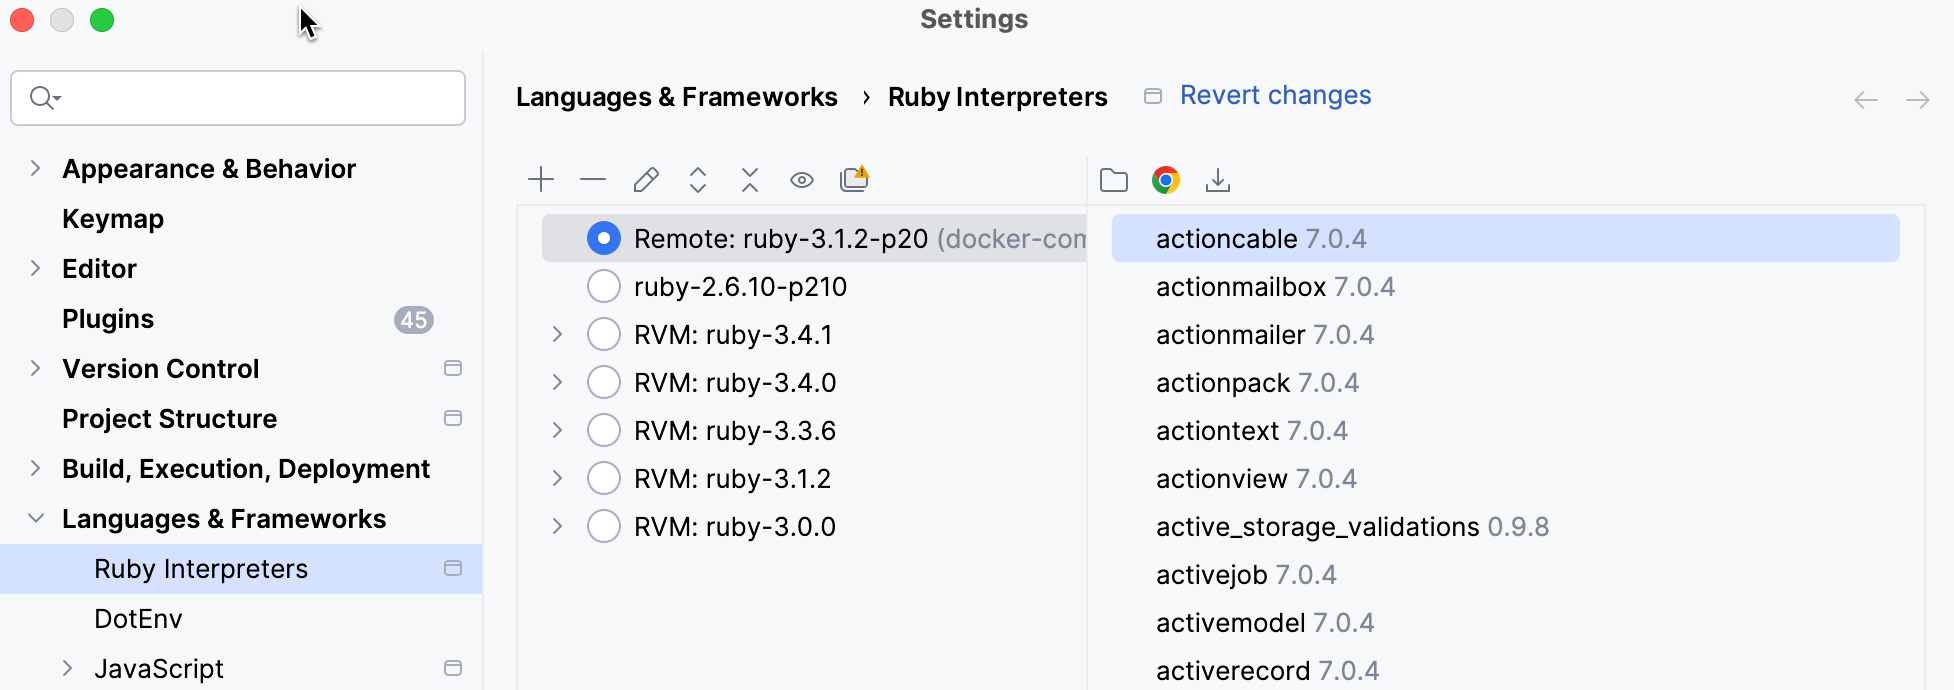
Task: Expand the RVM: ruby-3.0.0 tree node
Action: click(x=557, y=526)
